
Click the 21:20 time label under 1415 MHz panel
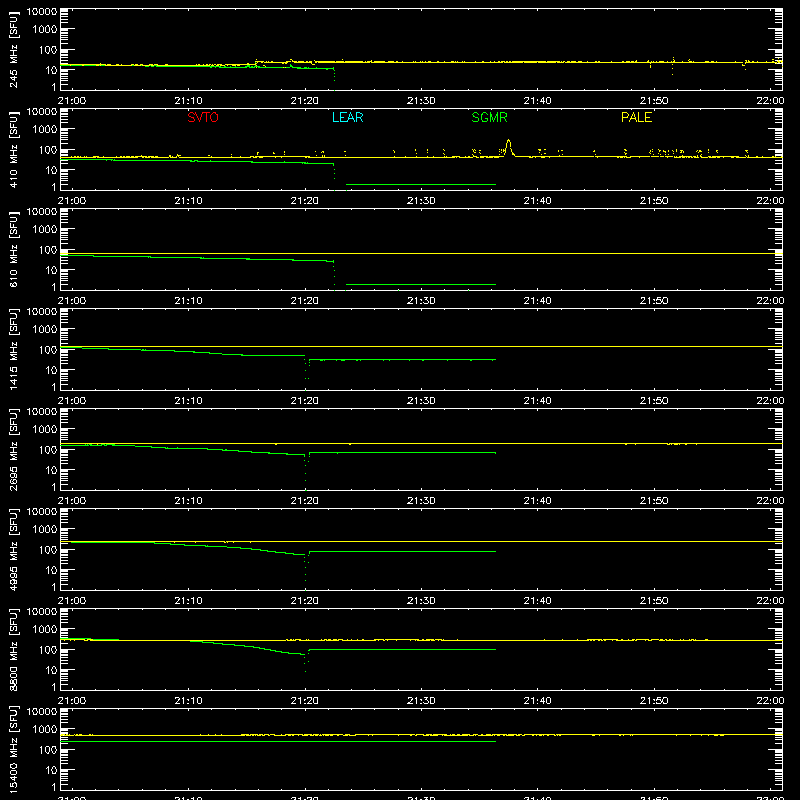point(305,401)
